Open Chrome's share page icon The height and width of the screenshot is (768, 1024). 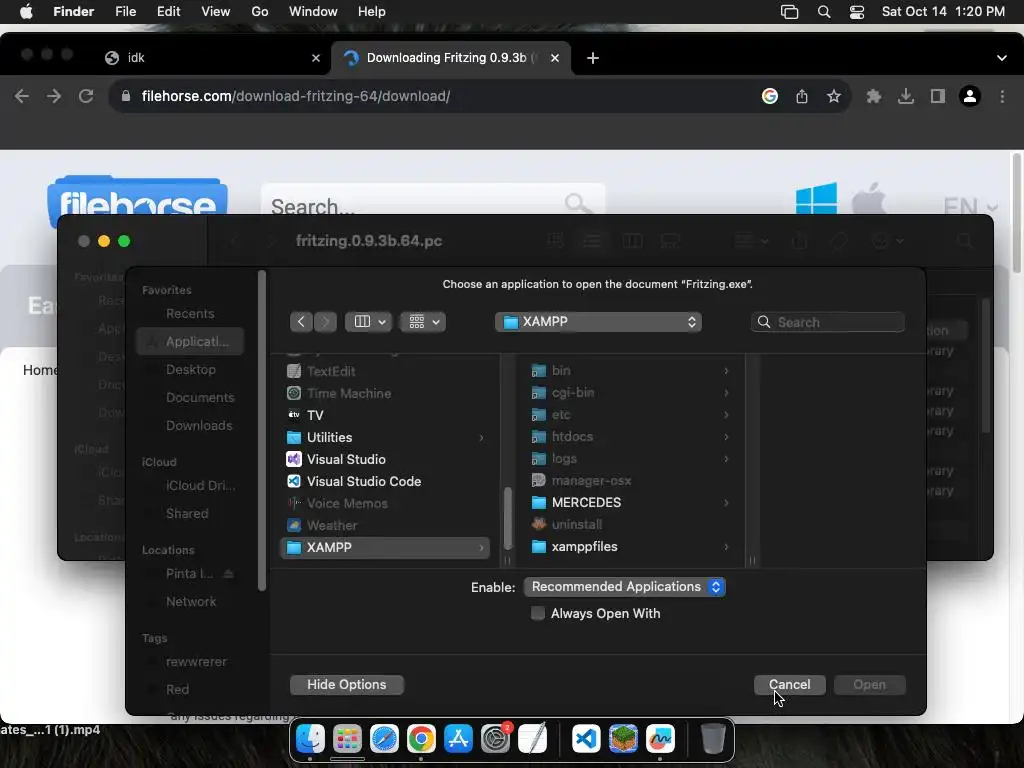(x=802, y=97)
